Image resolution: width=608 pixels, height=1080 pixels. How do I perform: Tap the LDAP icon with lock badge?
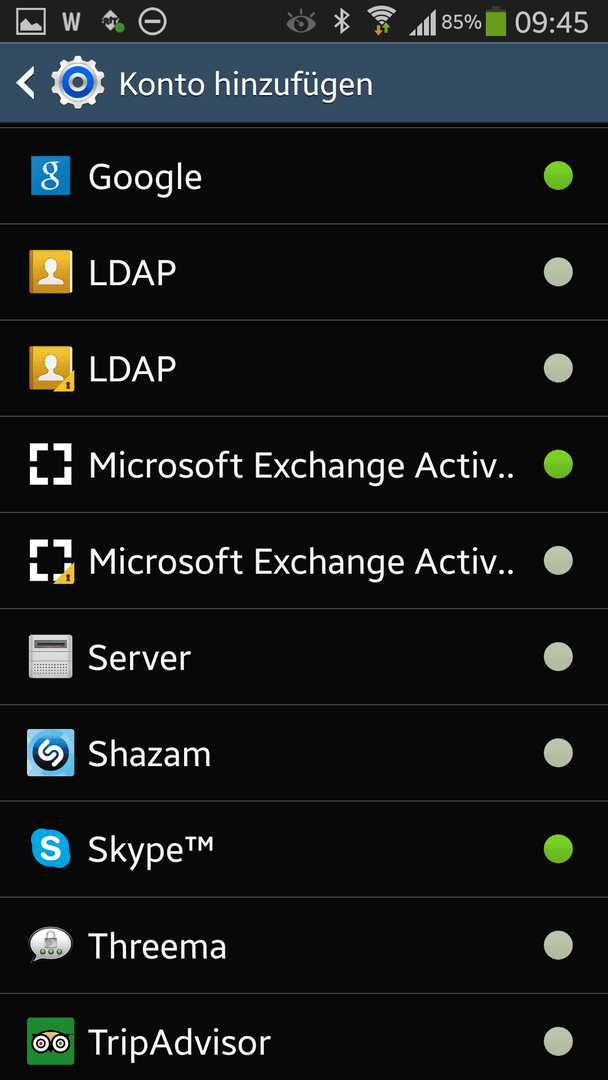[51, 368]
